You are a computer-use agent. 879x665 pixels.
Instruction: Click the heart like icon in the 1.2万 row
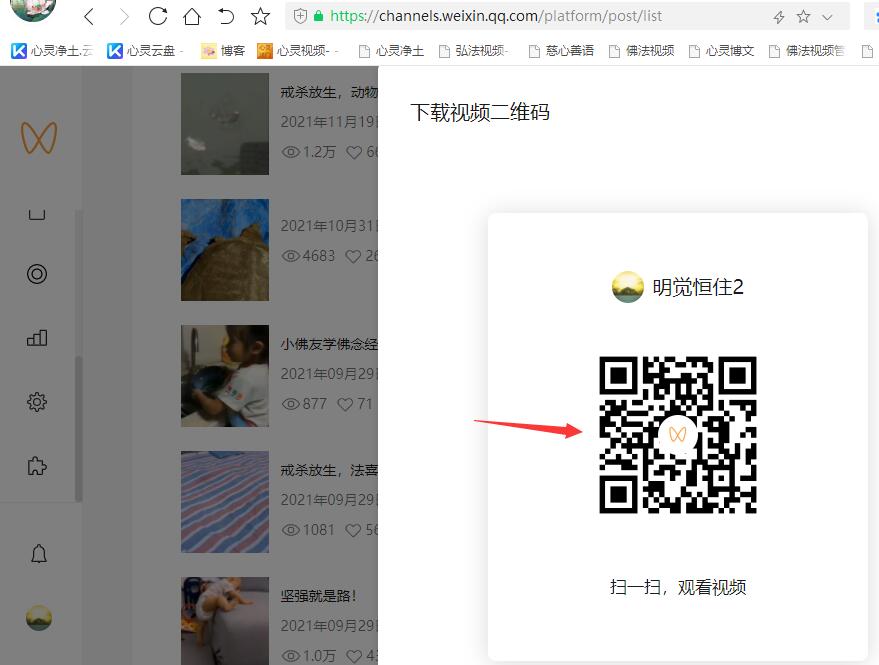click(354, 152)
